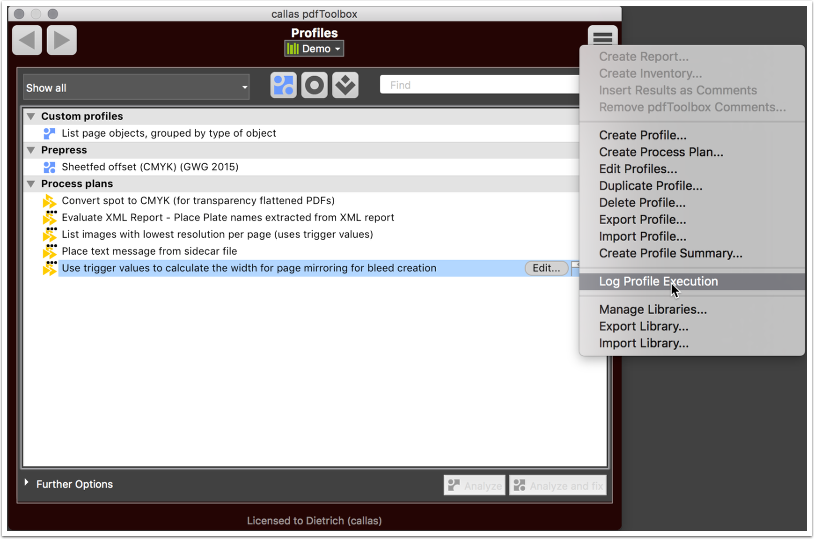Choose Import Library... menu entry
Viewport: 814px width, 539px height.
pos(643,343)
